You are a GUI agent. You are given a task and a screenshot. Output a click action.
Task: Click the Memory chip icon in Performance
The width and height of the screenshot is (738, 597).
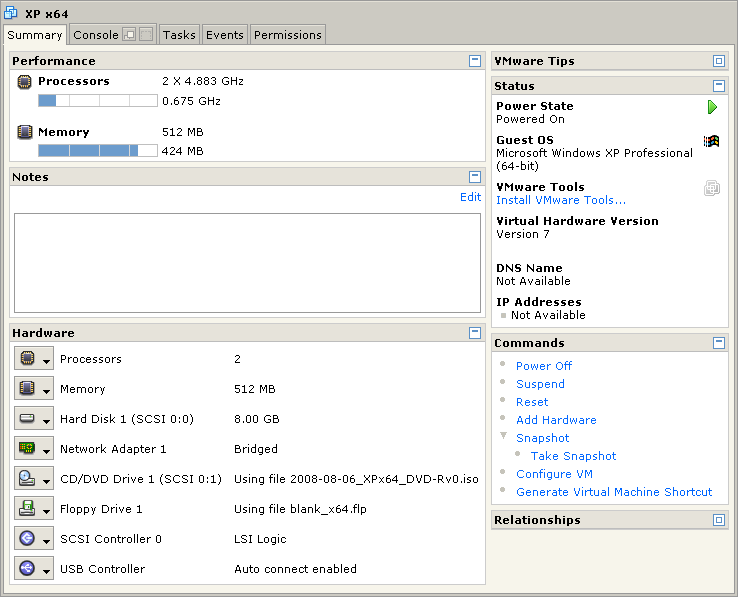coord(24,132)
